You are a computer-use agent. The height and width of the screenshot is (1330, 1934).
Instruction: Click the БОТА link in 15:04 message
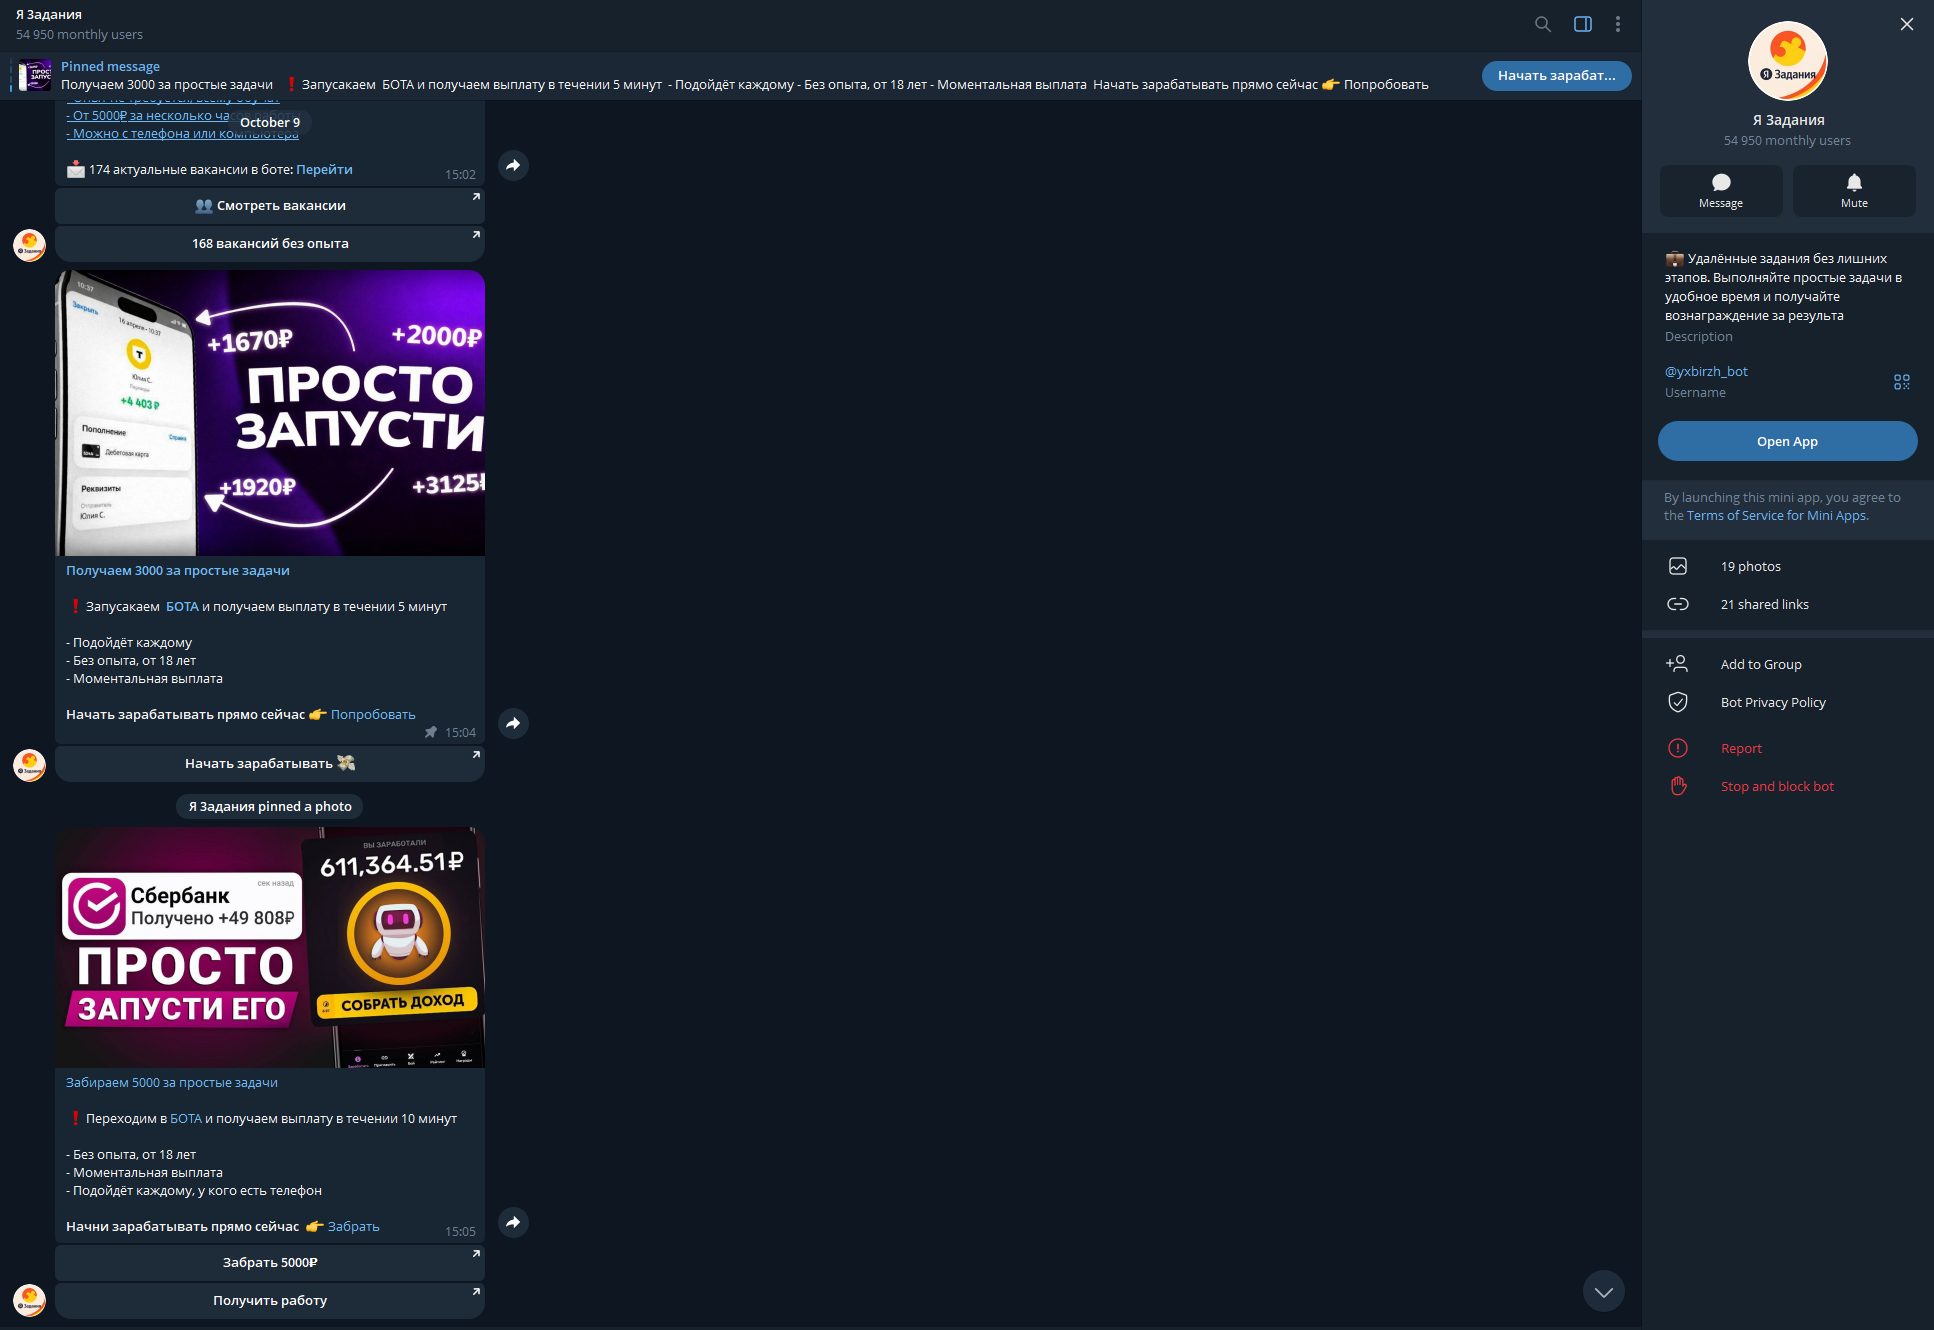coord(182,607)
